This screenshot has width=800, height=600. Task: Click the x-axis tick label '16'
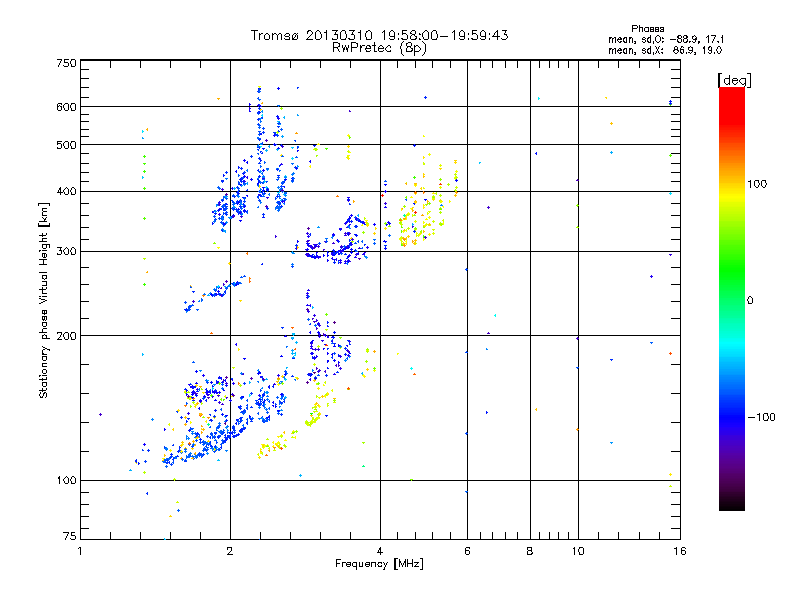(x=680, y=551)
